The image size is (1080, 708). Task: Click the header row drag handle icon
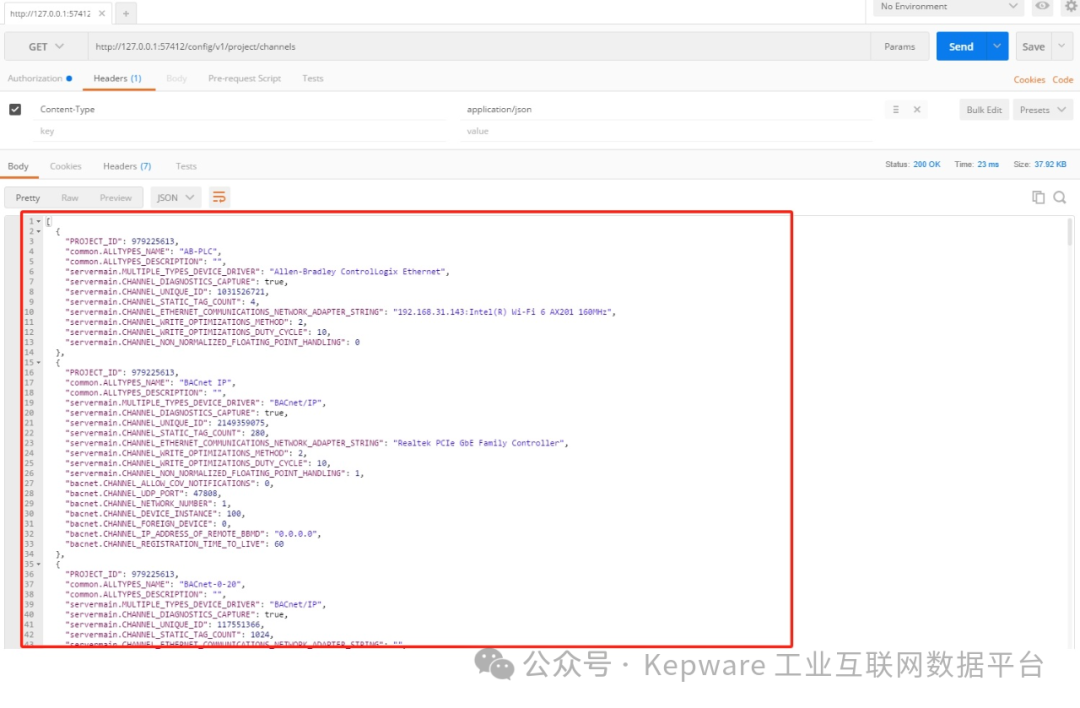895,110
